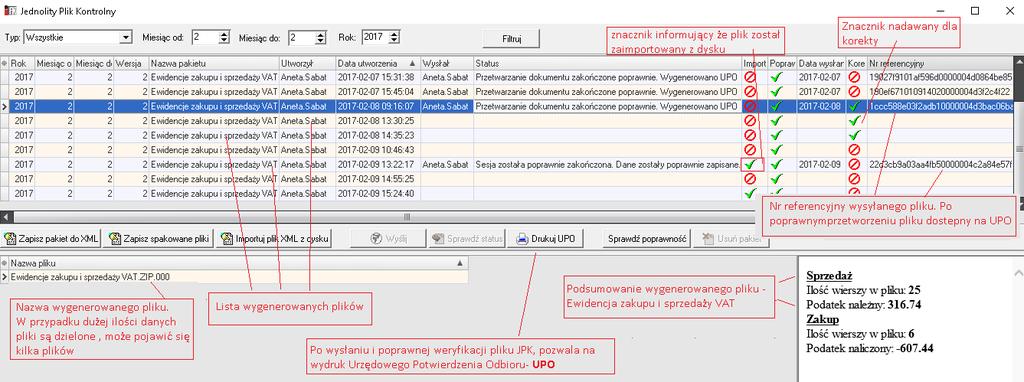Click Popraw checkmark in 10:46:43 row
This screenshot has height=382, width=1024.
click(776, 150)
